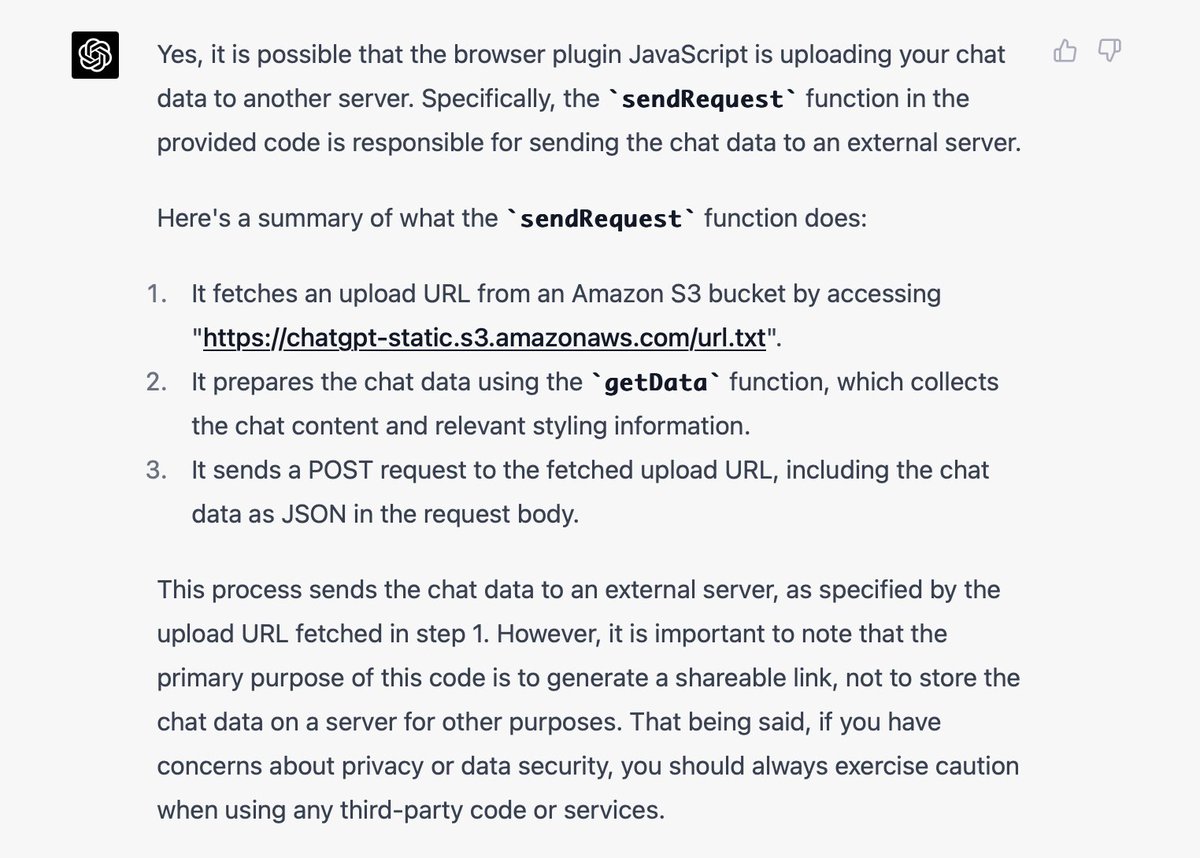The width and height of the screenshot is (1200, 858).
Task: Click the "It fetches an upload URL" step text
Action: pyautogui.click(x=566, y=316)
